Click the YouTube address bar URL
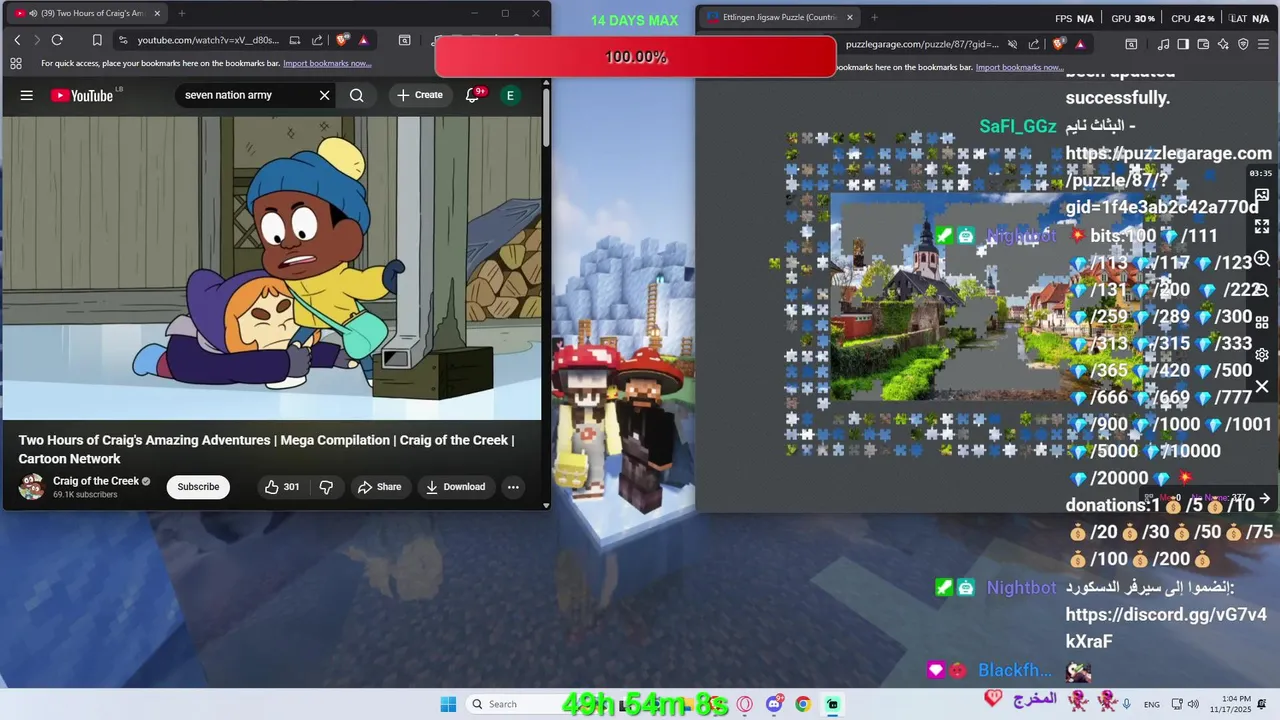1280x720 pixels. click(x=207, y=40)
